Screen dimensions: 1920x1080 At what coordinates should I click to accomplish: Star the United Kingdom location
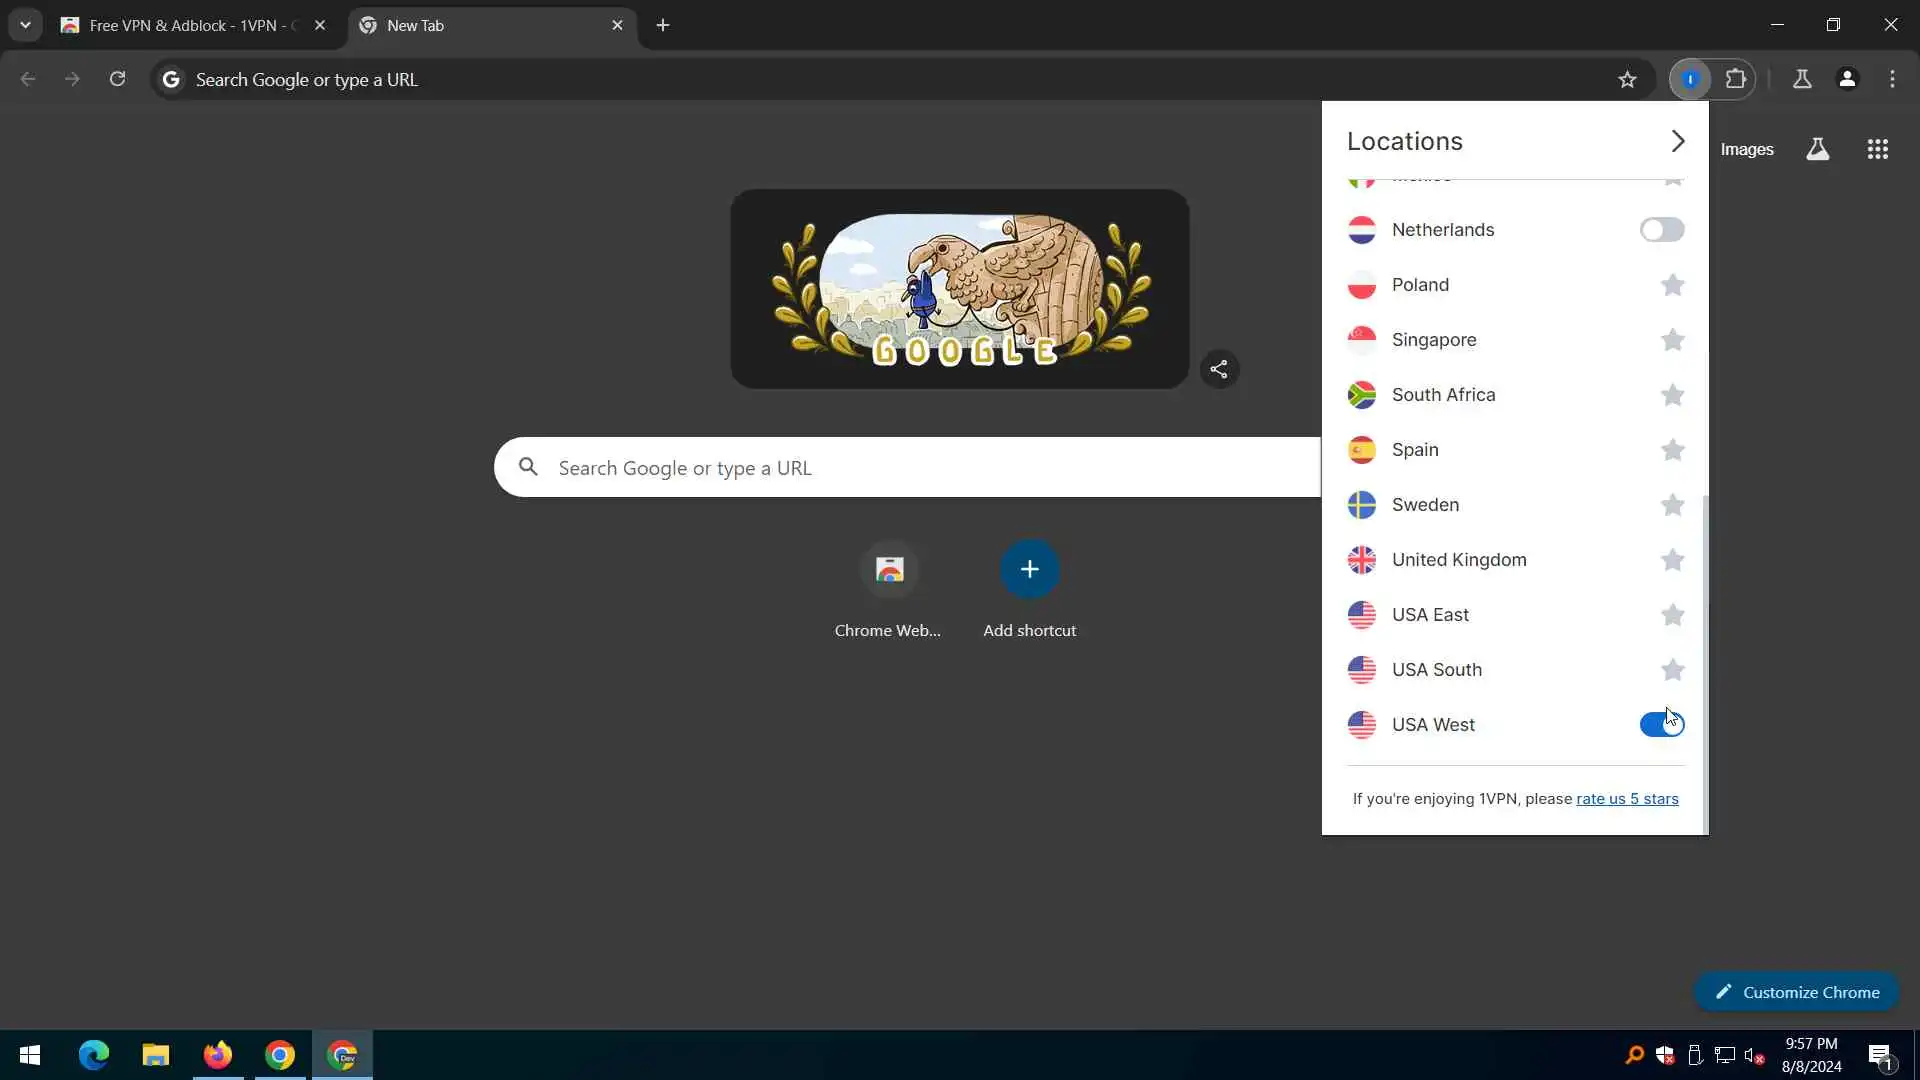(1672, 560)
